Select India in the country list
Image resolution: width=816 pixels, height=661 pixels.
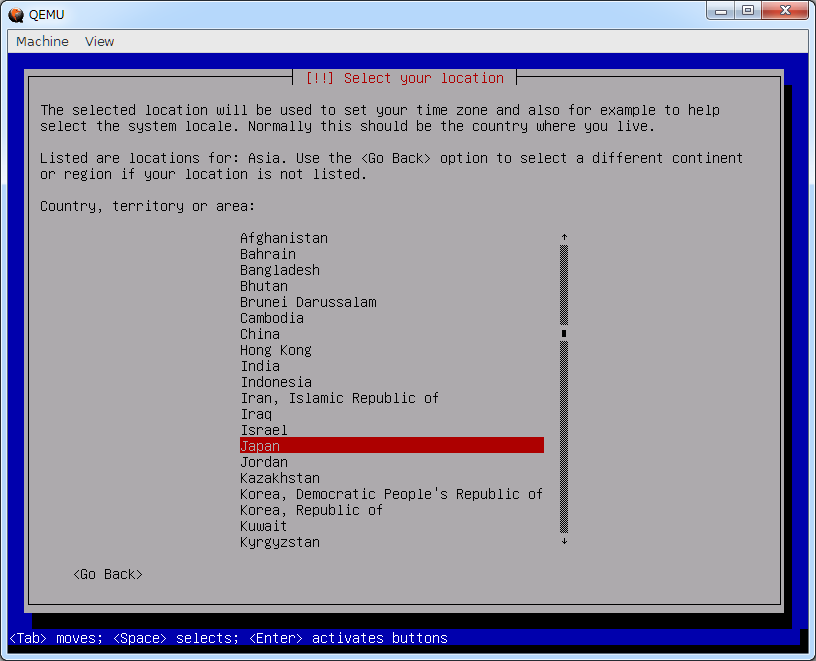click(x=260, y=366)
